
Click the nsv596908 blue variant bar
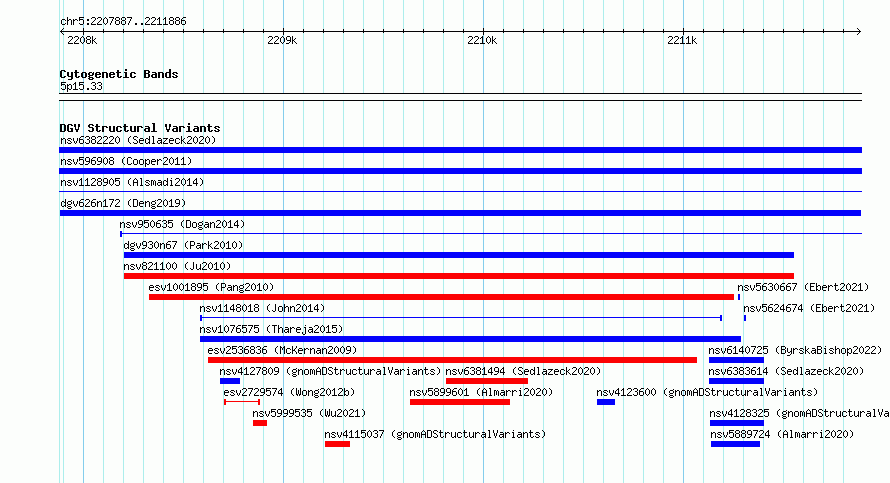460,171
